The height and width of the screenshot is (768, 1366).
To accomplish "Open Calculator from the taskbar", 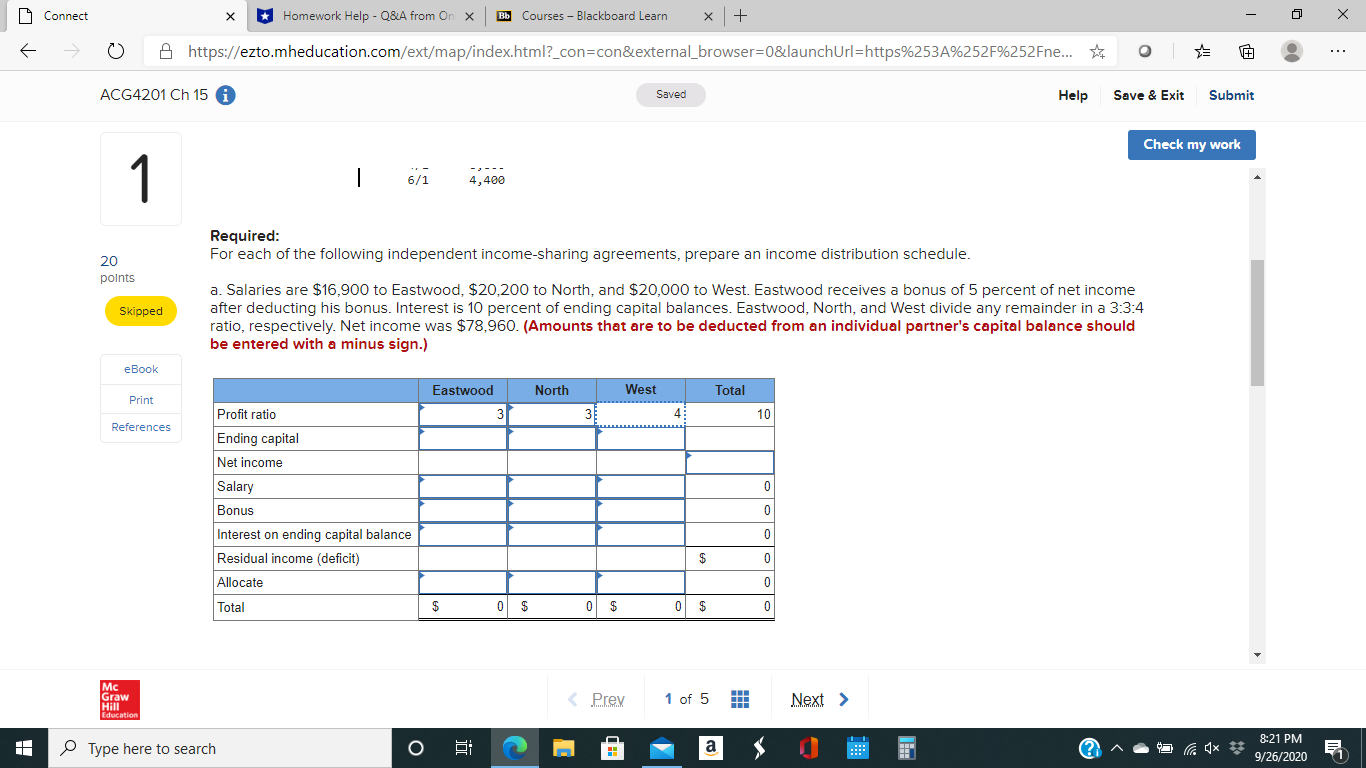I will tap(907, 748).
